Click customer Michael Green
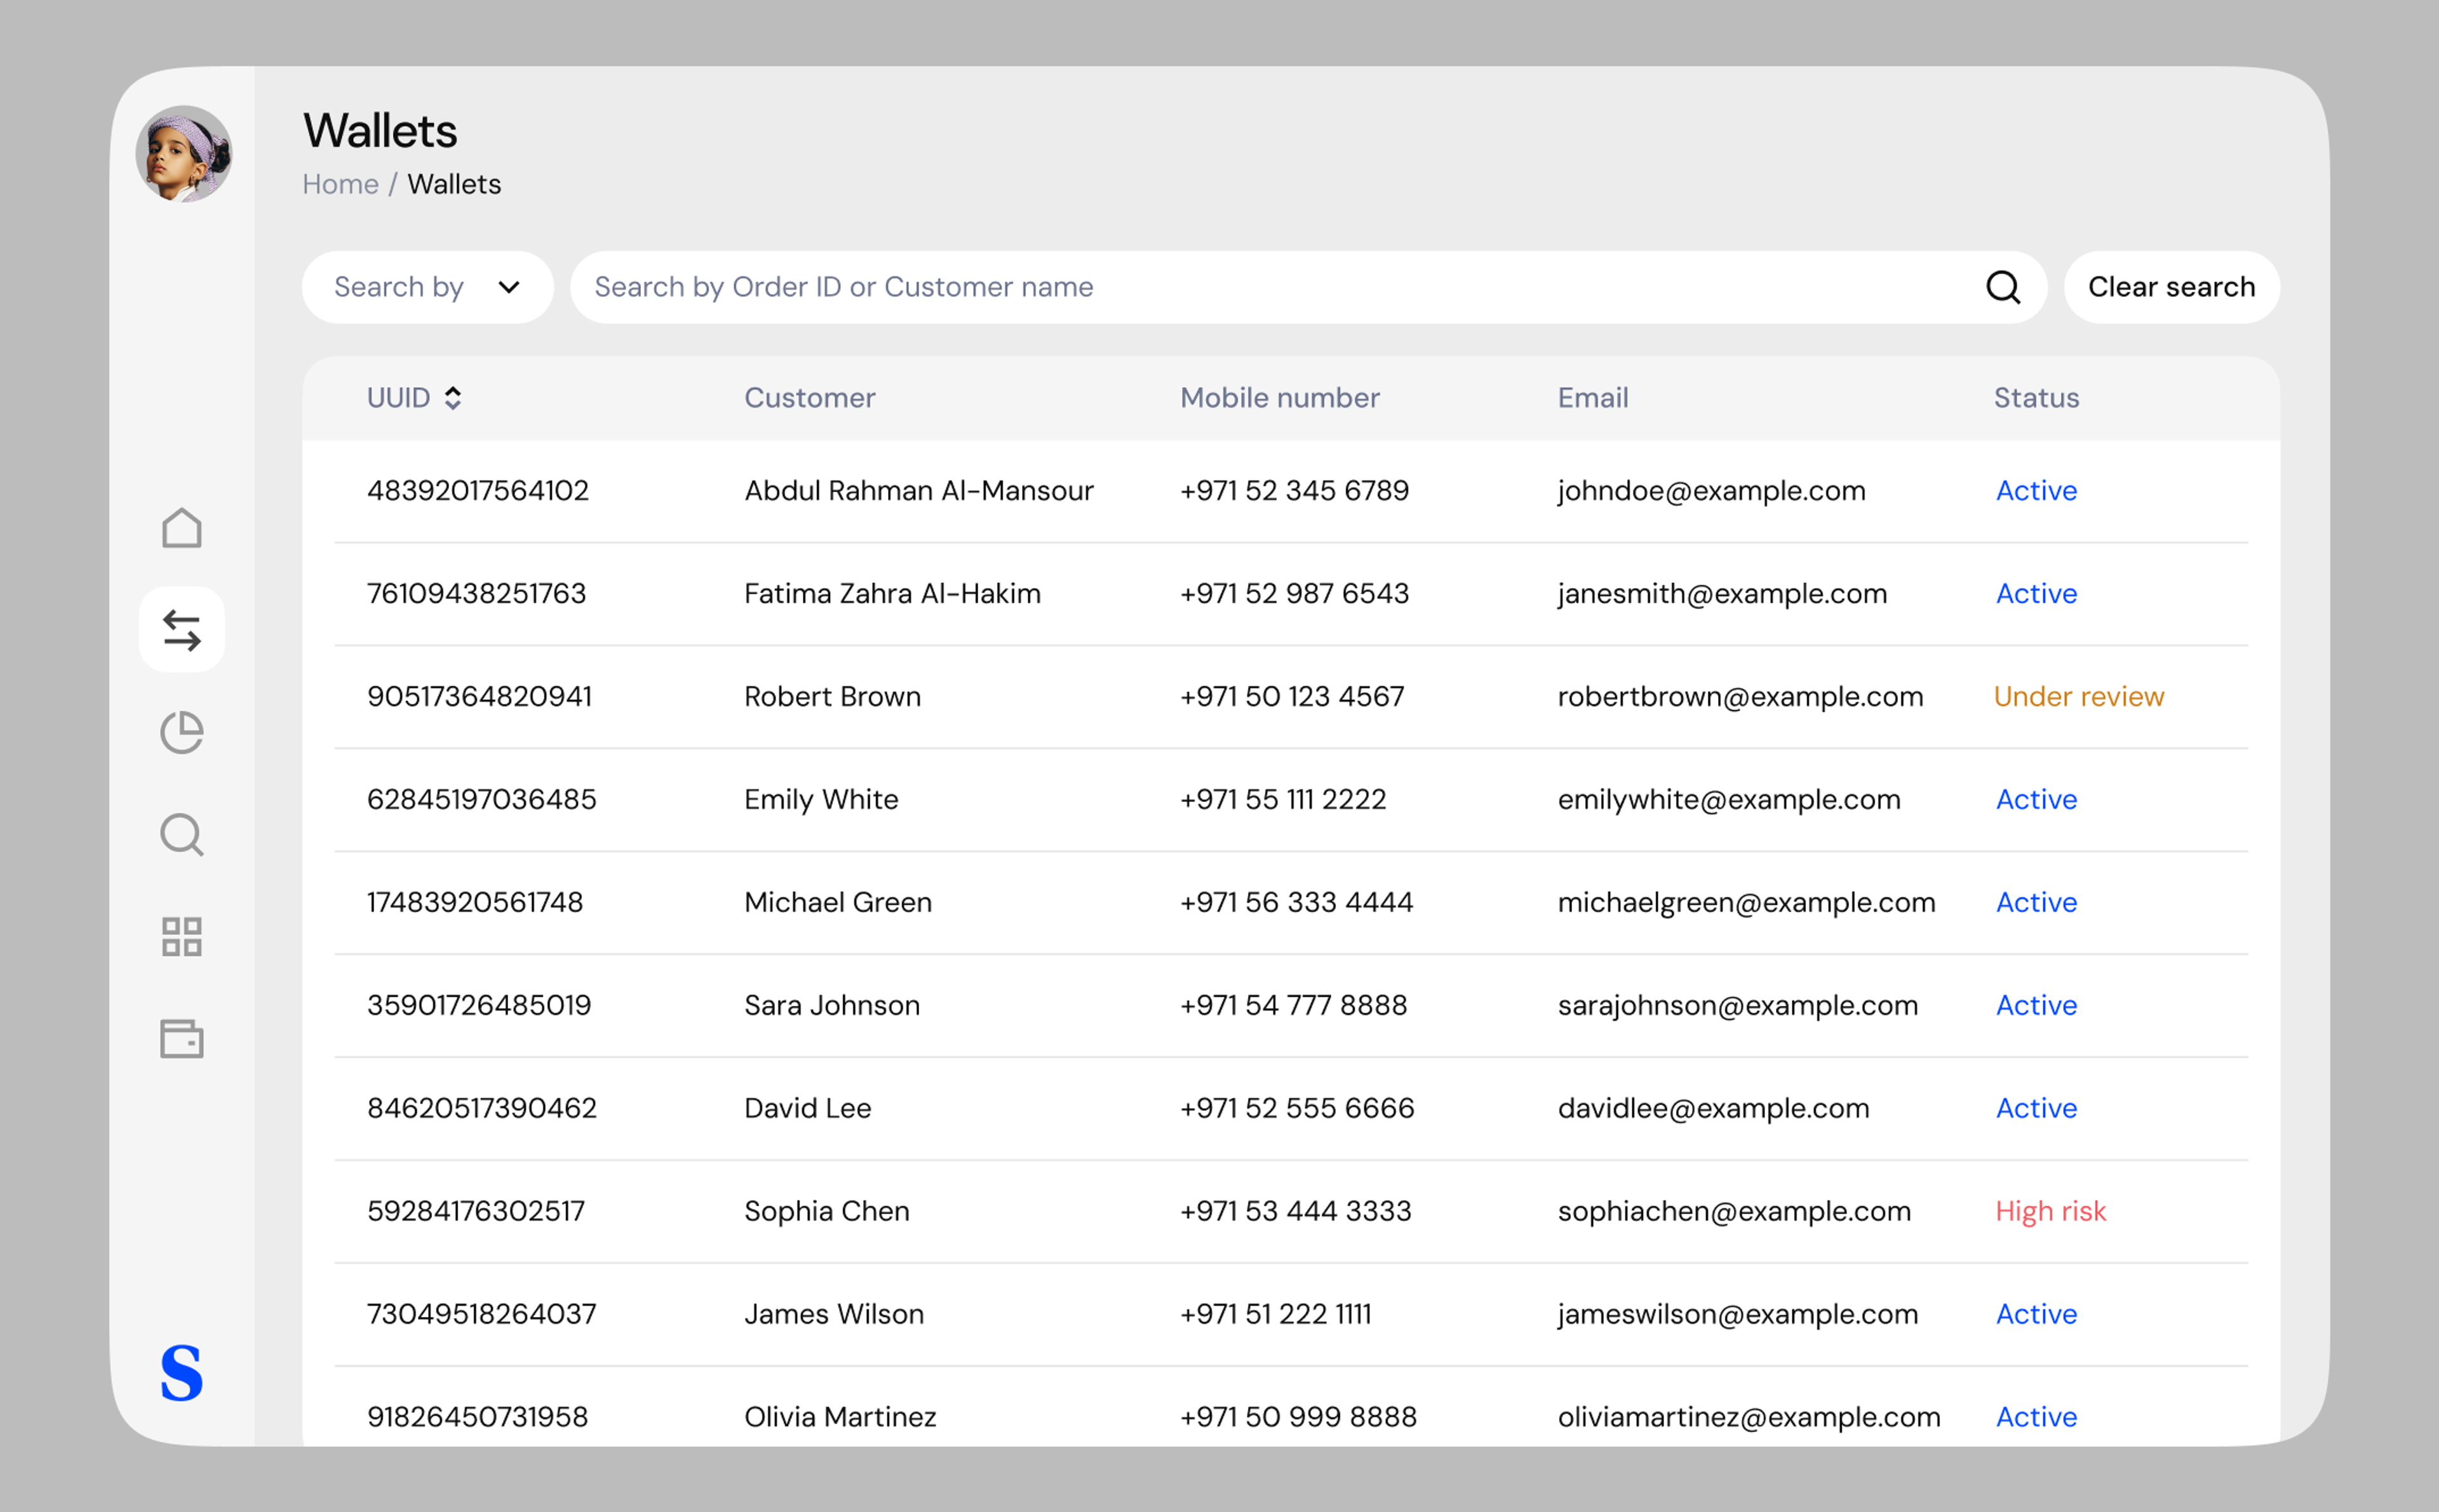The width and height of the screenshot is (2439, 1512). tap(838, 903)
